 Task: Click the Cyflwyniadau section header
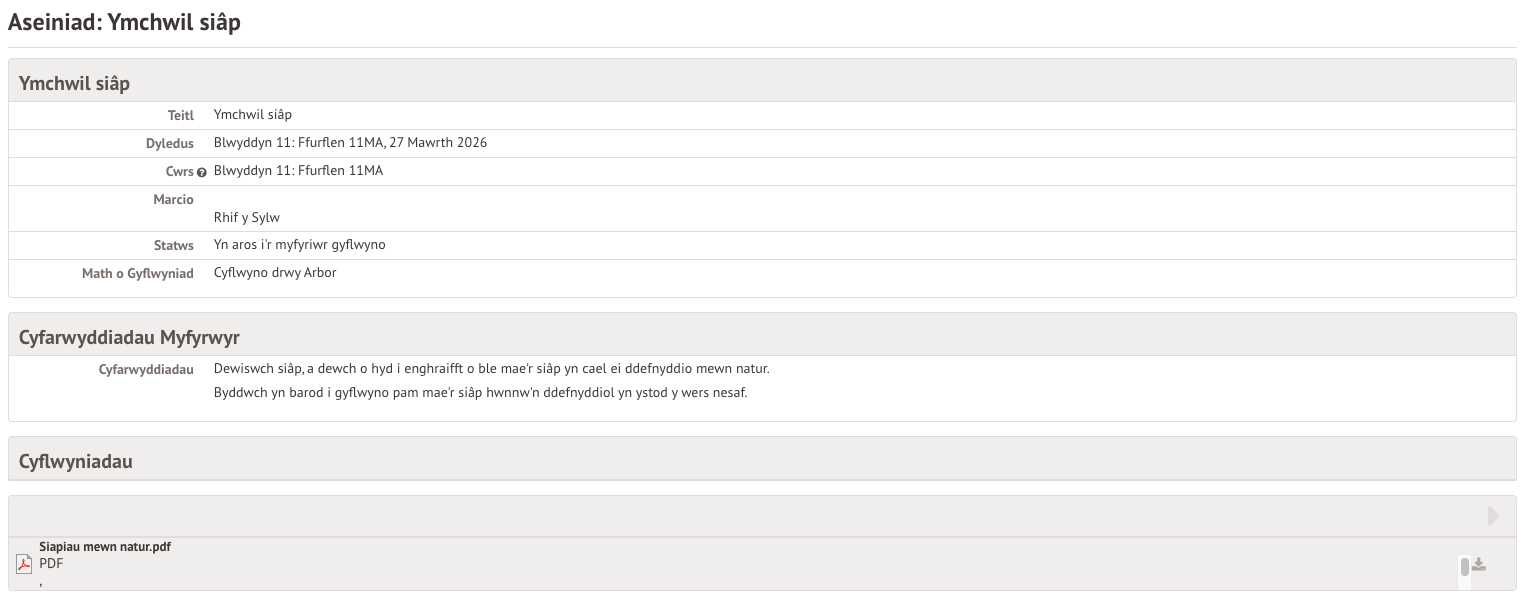point(76,461)
